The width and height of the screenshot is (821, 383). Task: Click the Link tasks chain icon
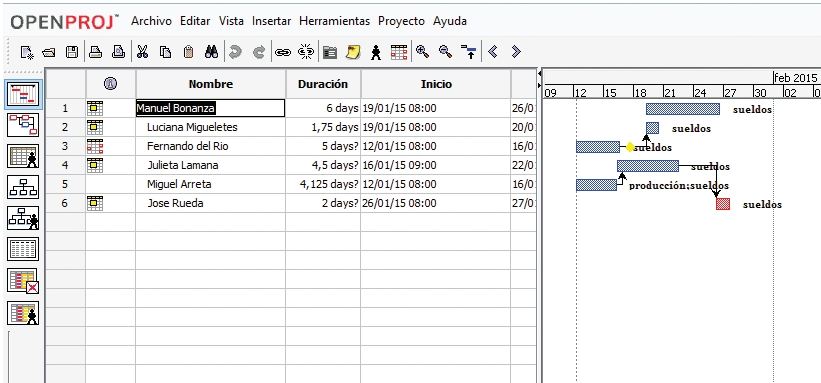click(283, 52)
